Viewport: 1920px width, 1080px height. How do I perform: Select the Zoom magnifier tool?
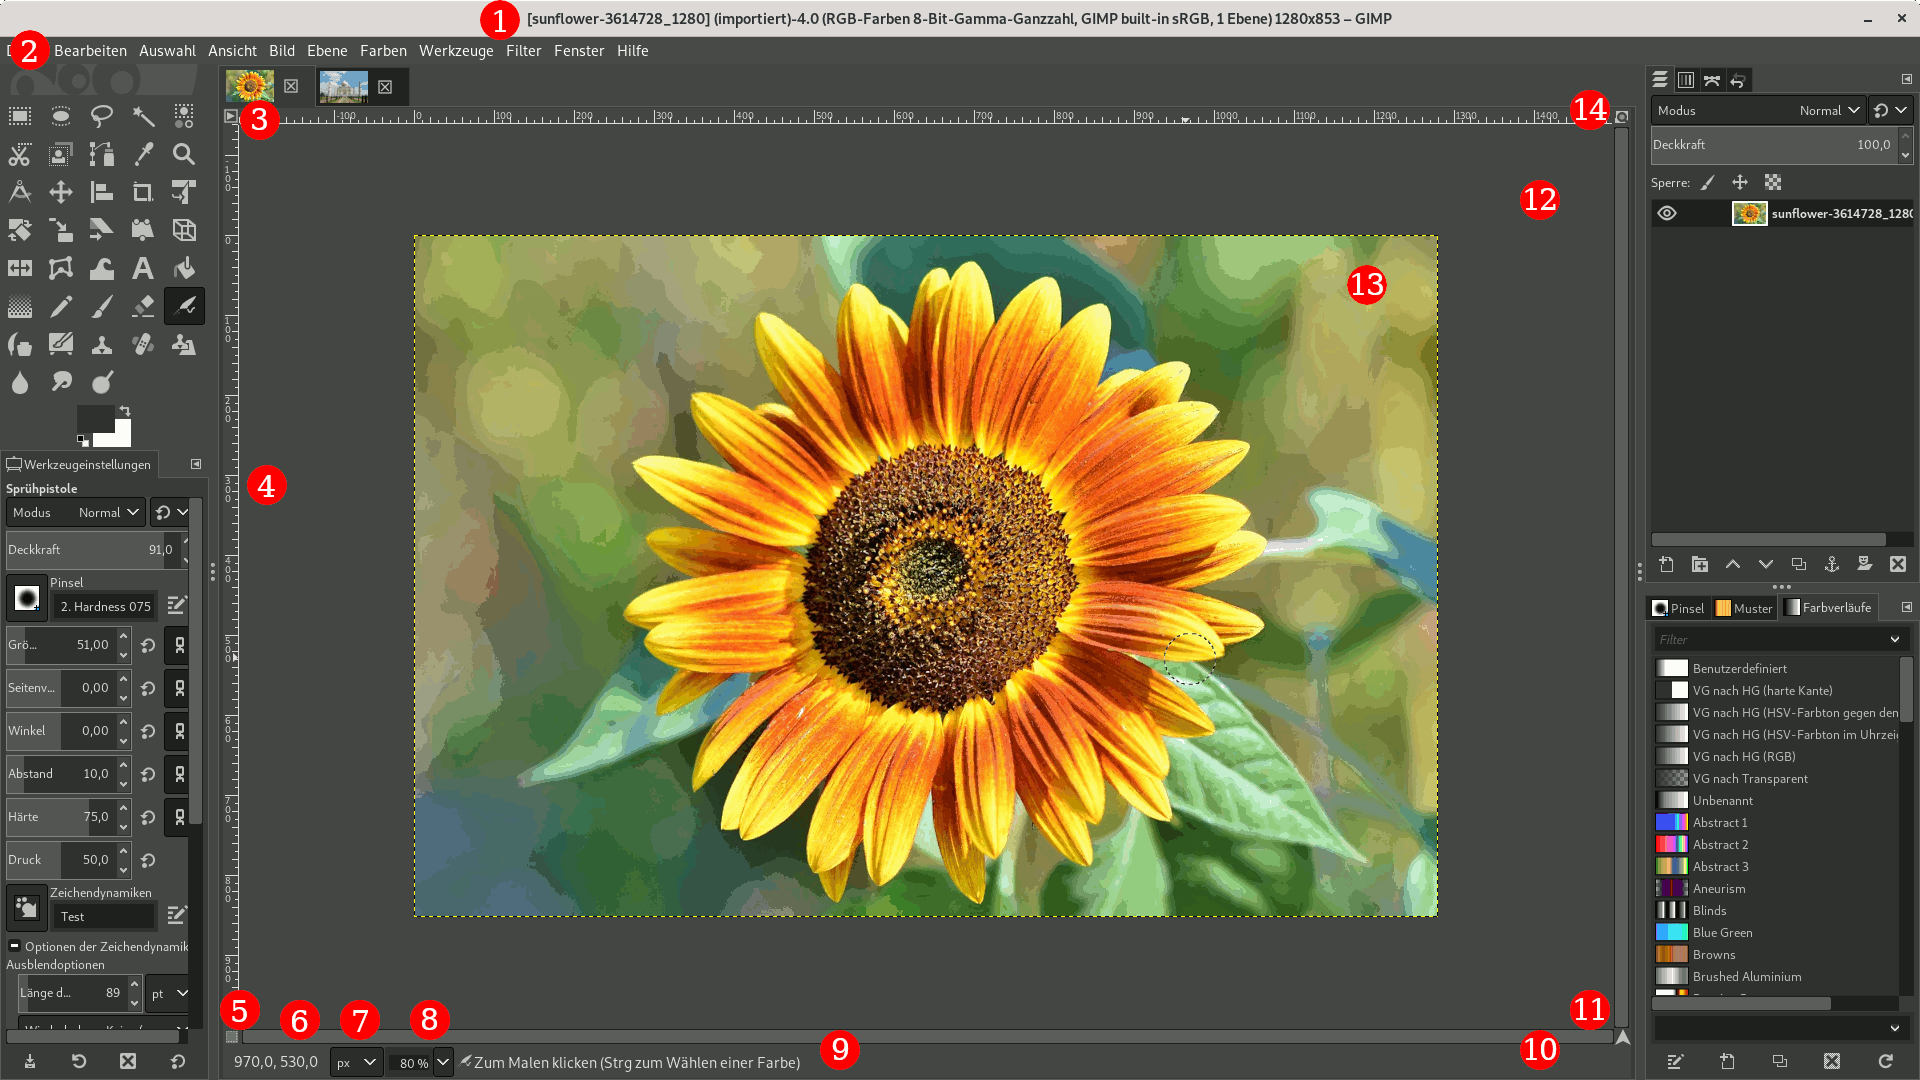(x=184, y=154)
